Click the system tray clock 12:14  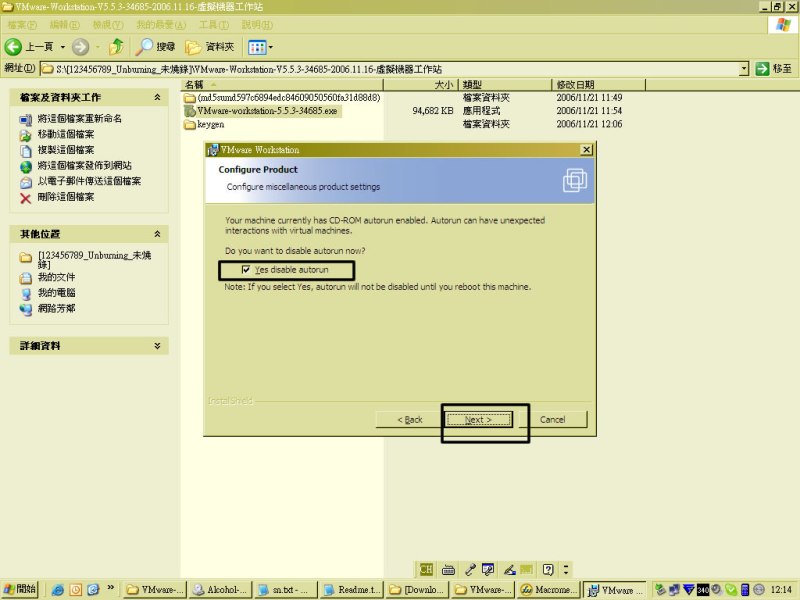(781, 589)
